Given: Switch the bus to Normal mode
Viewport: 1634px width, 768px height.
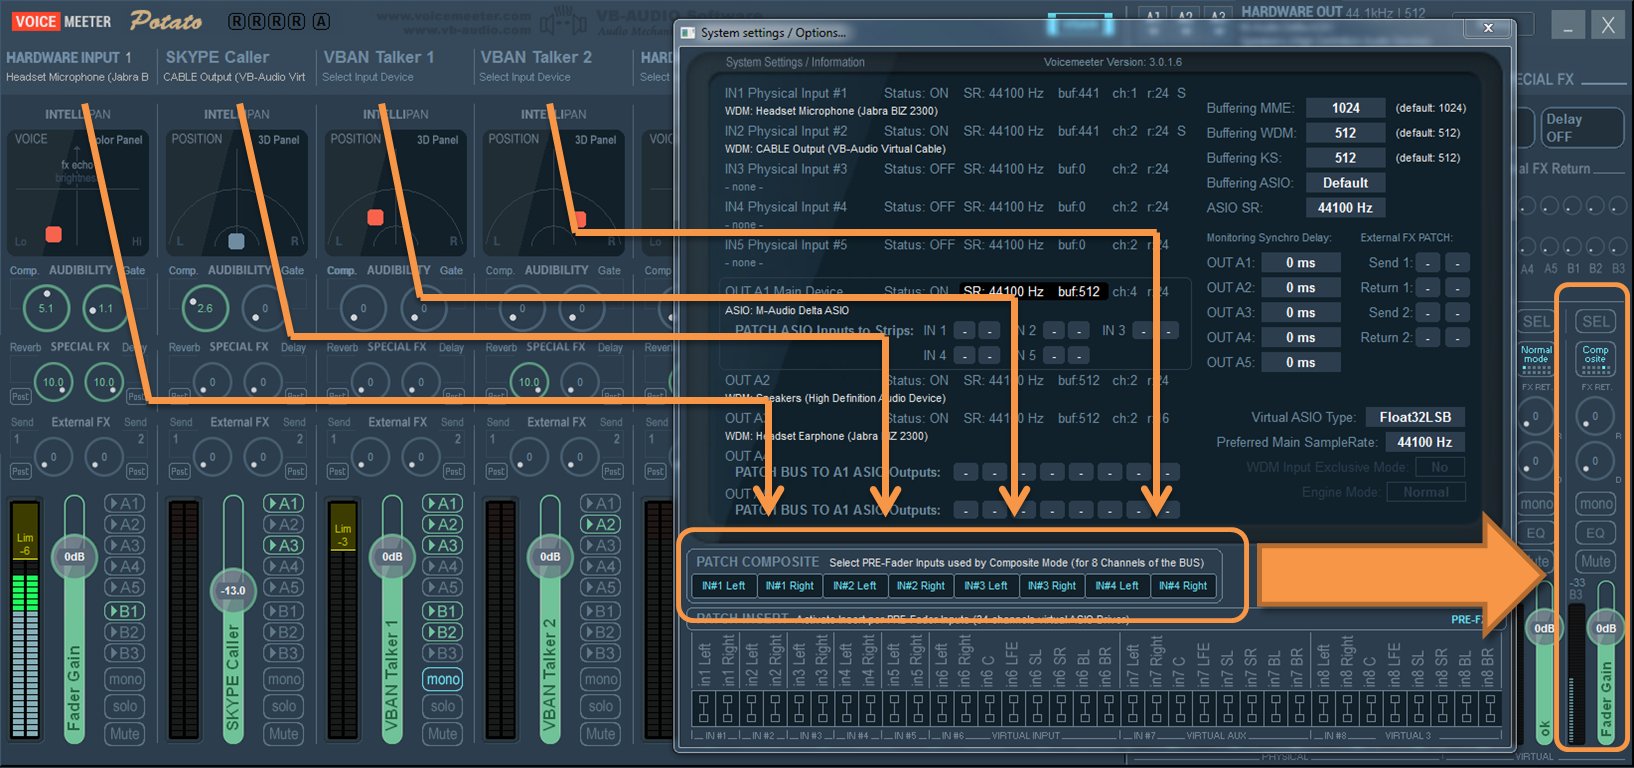Looking at the screenshot, I should [1536, 359].
